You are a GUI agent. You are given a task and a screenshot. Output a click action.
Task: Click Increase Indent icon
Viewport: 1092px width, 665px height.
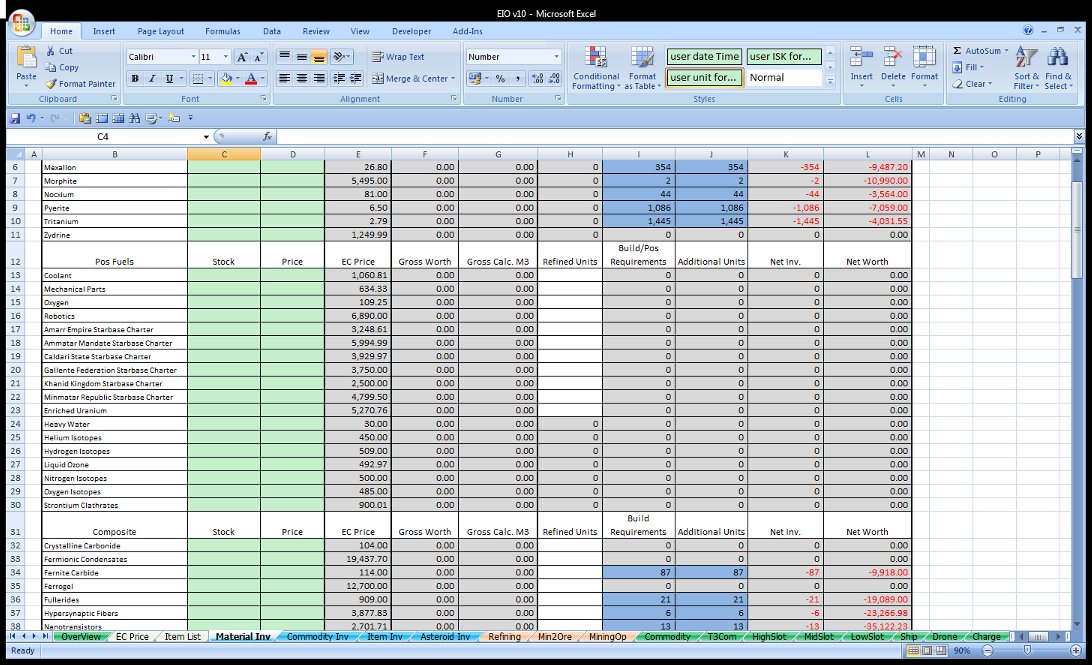point(356,79)
